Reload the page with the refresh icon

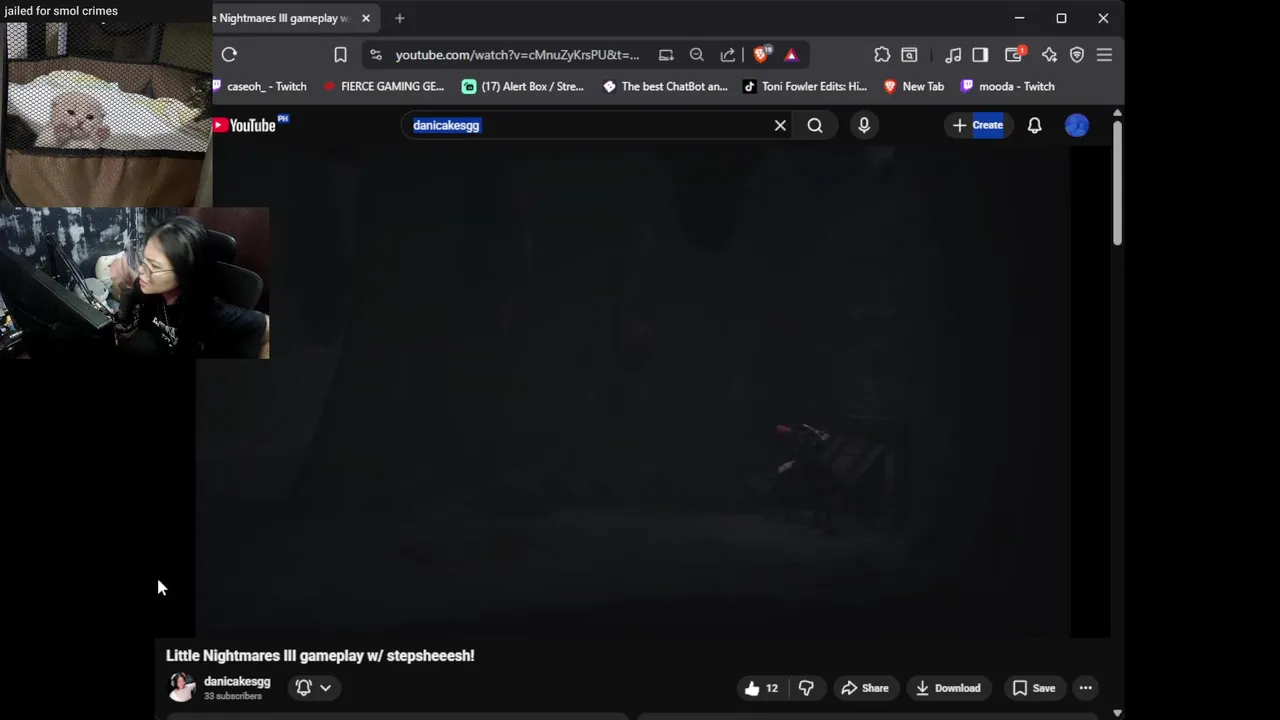229,55
